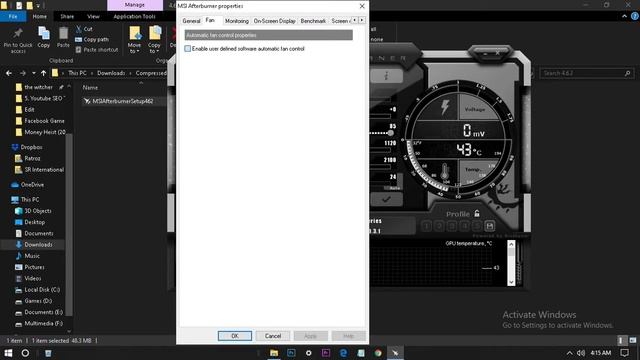Select Afterburner profile slot 3
The width and height of the screenshot is (640, 360).
coord(451,226)
